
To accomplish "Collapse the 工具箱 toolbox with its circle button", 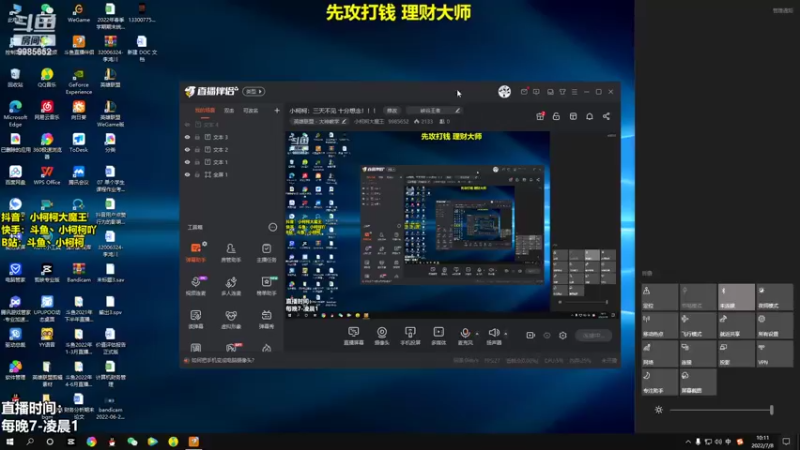I will click(x=272, y=227).
